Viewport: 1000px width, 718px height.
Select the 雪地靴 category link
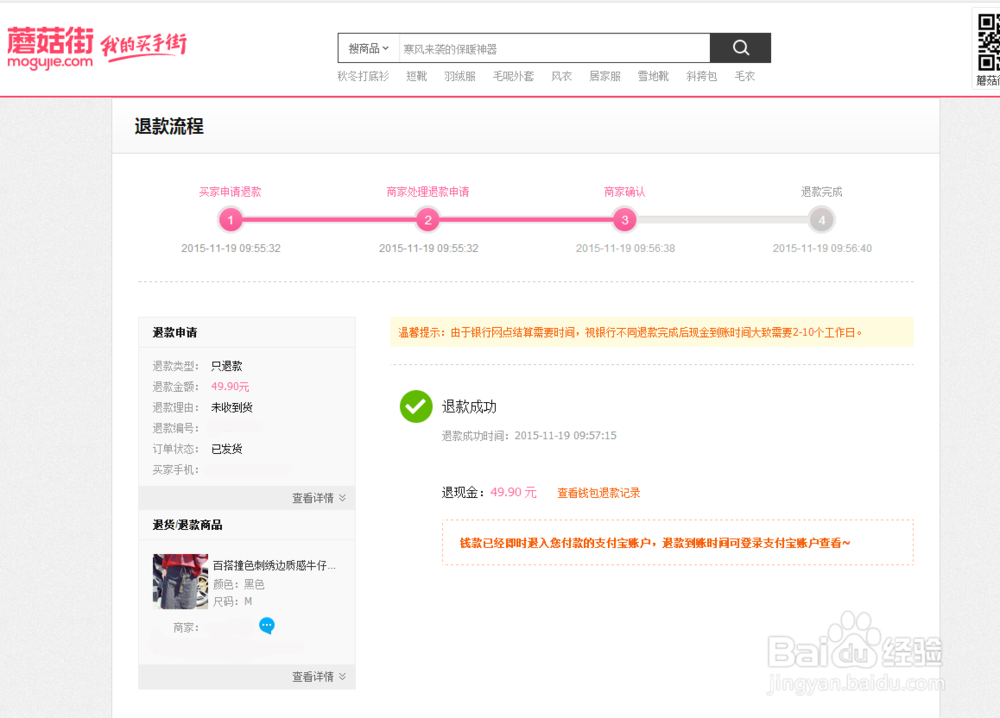coord(653,75)
